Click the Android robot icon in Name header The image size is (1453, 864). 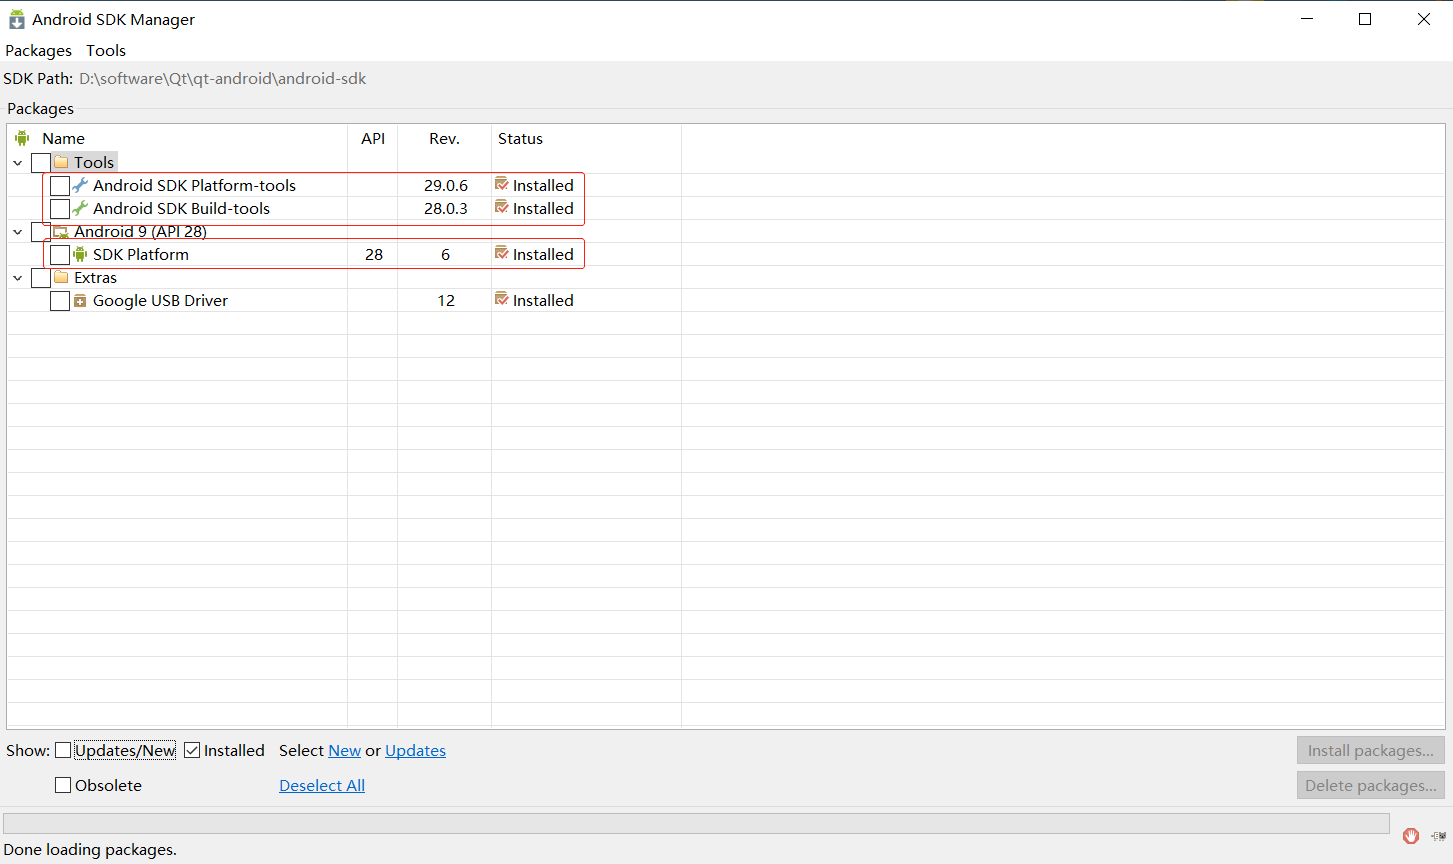[22, 138]
